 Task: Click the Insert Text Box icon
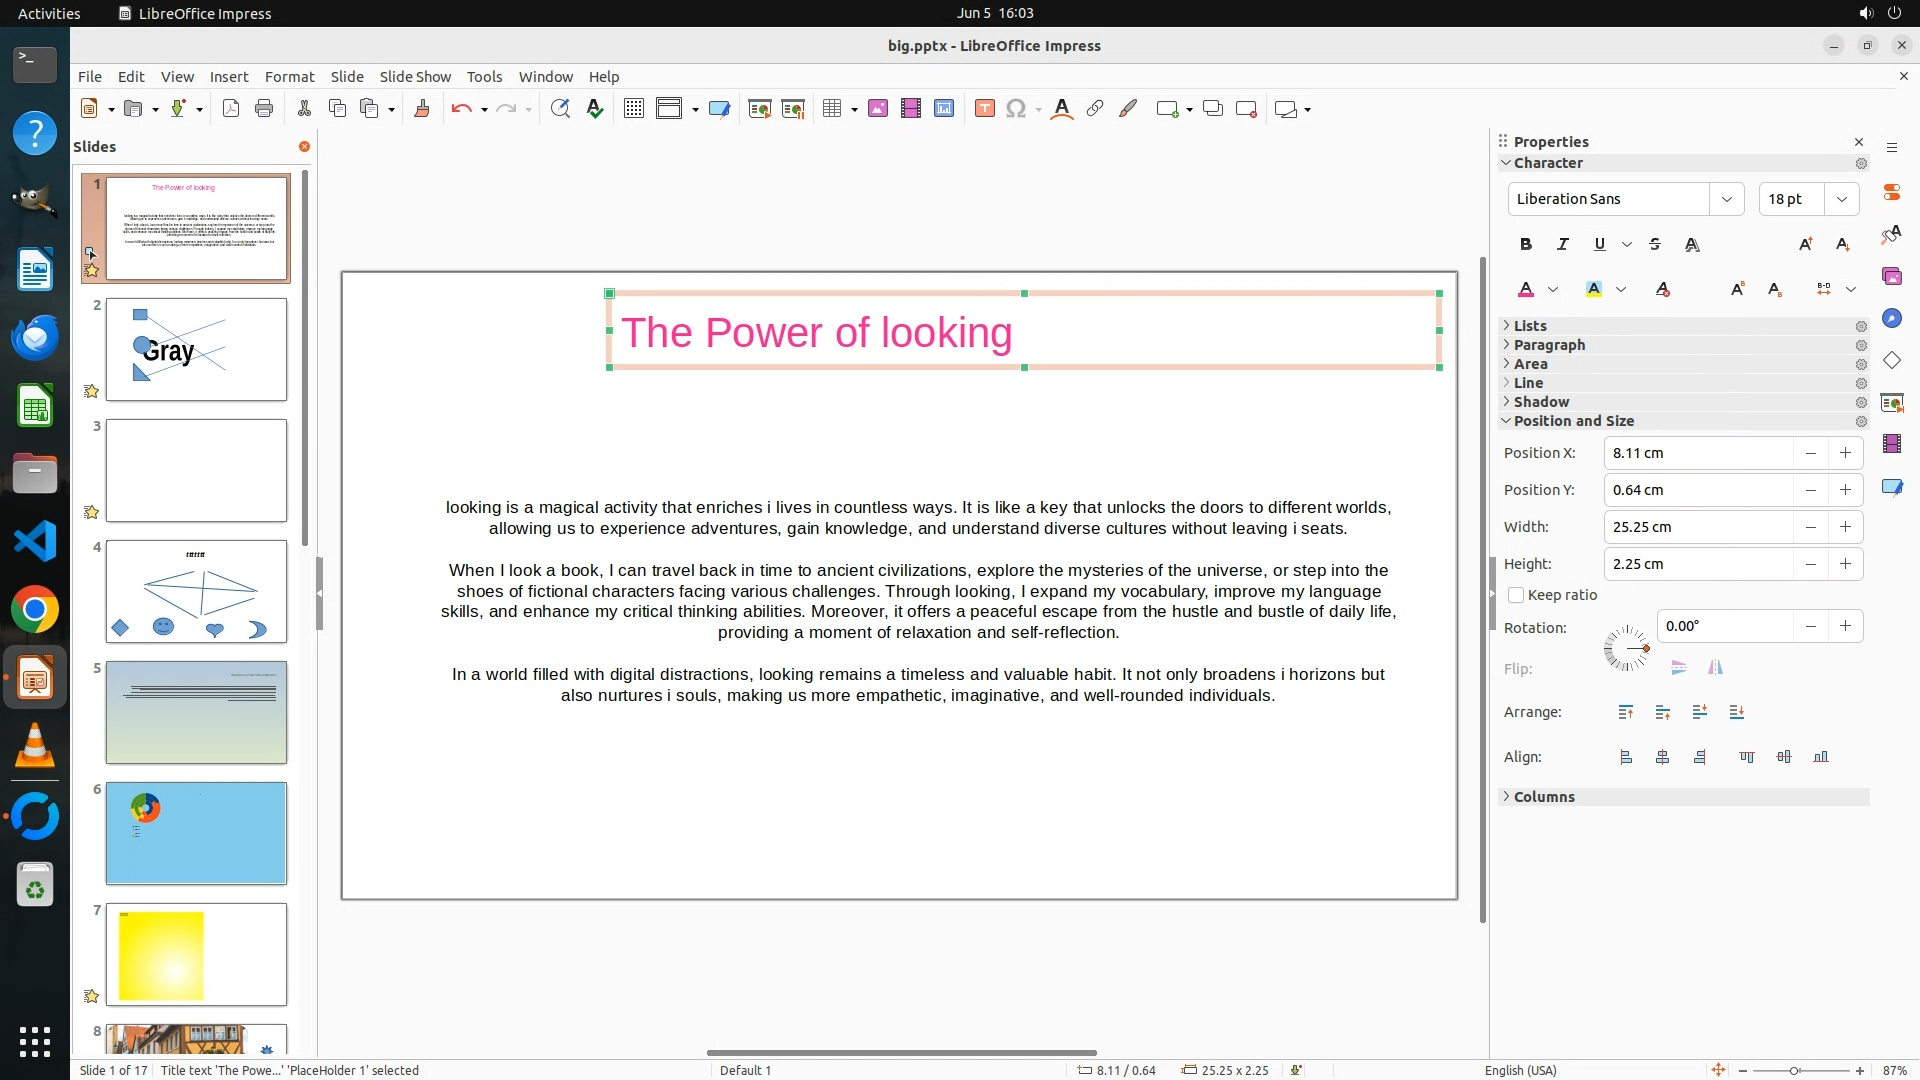pyautogui.click(x=984, y=109)
